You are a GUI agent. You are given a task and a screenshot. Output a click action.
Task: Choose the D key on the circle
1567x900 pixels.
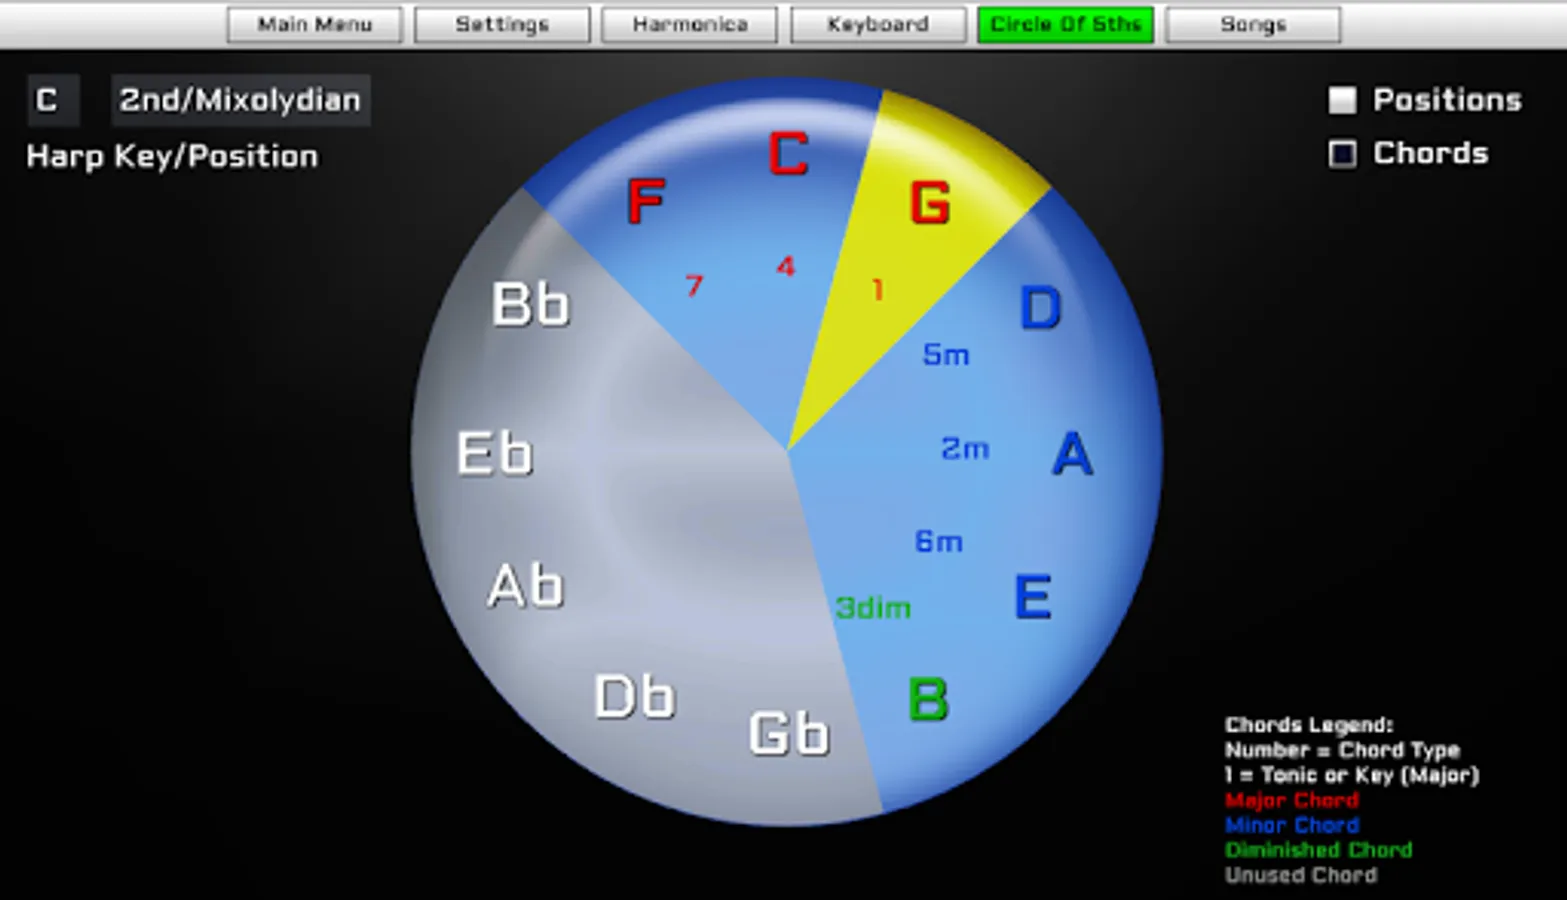(1040, 307)
